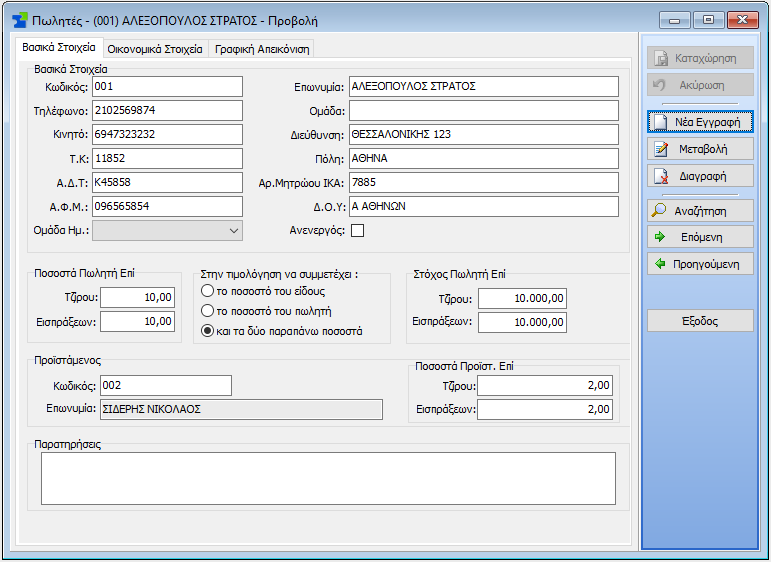Click the Διαγραφή delete page icon
Image resolution: width=771 pixels, height=562 pixels.
pyautogui.click(x=661, y=176)
